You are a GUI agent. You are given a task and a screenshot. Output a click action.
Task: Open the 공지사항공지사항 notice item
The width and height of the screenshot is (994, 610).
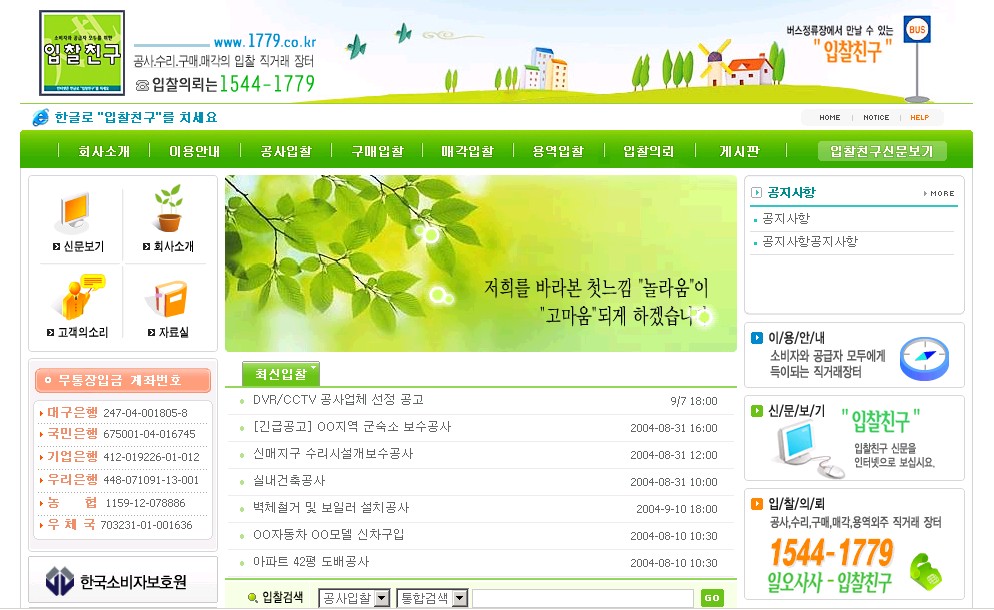click(x=810, y=242)
